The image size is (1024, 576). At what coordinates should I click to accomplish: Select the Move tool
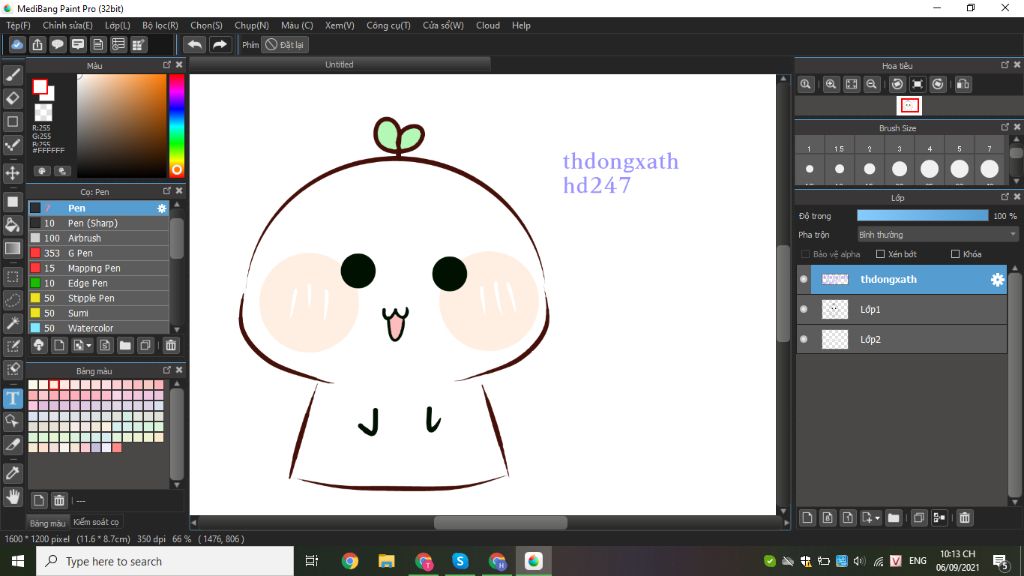[x=12, y=173]
